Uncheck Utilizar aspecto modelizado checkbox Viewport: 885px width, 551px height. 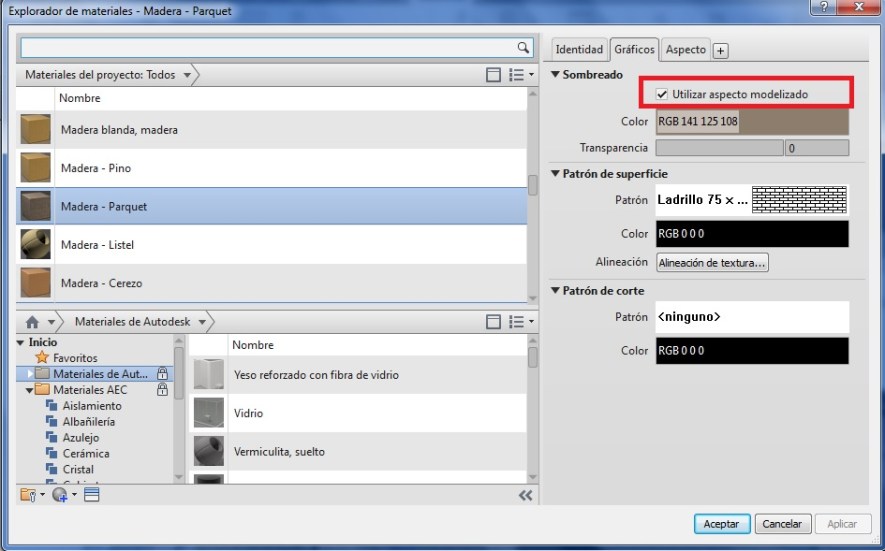[662, 94]
